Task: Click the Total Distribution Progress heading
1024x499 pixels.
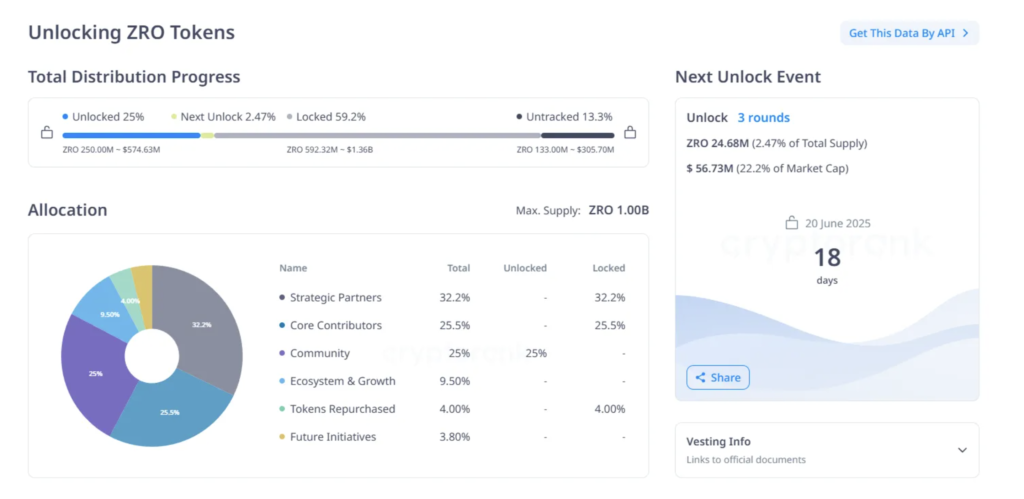Action: 134,77
